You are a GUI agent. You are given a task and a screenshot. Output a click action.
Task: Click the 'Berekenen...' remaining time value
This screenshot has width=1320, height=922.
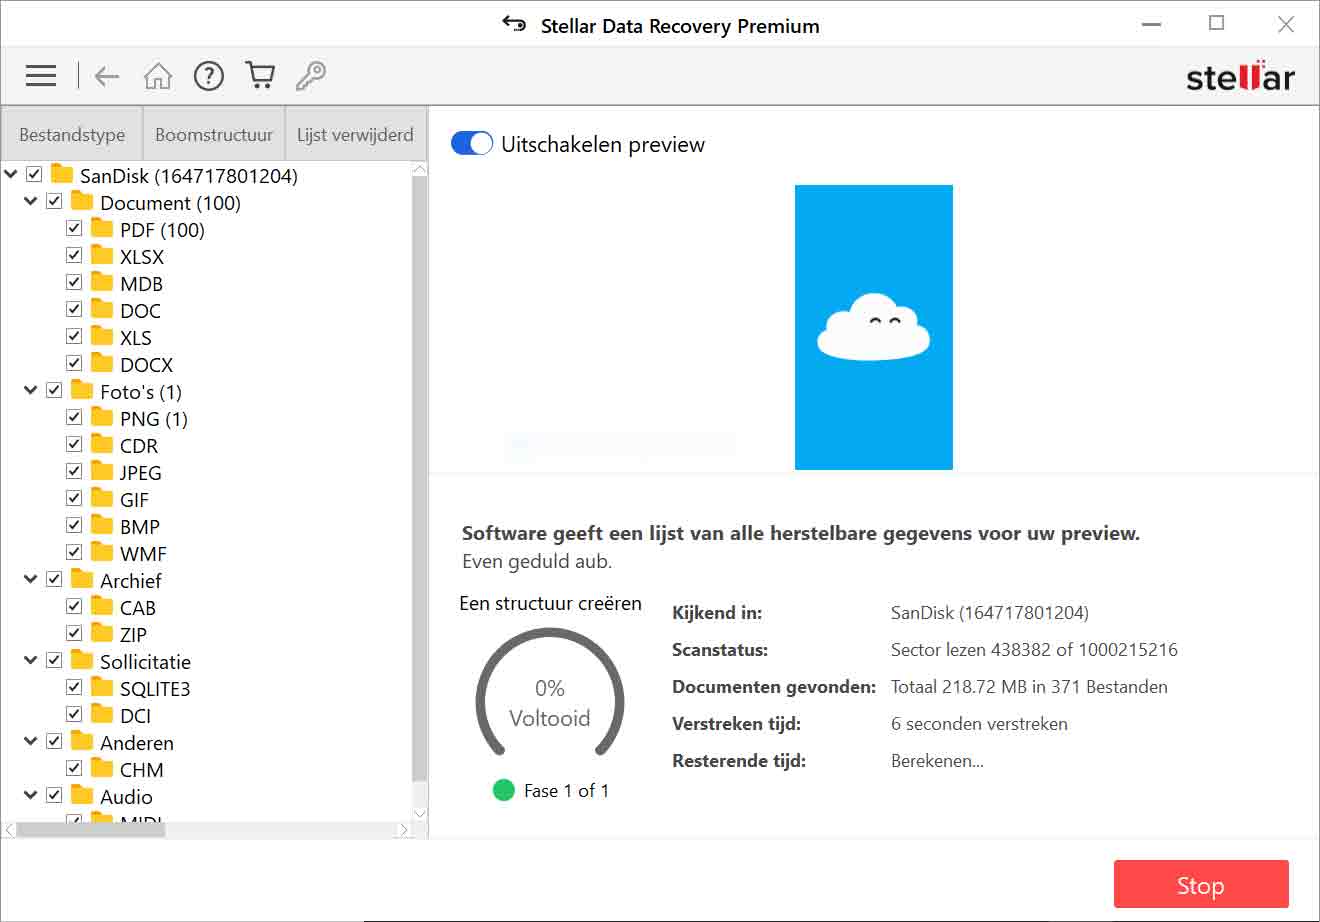coord(937,761)
